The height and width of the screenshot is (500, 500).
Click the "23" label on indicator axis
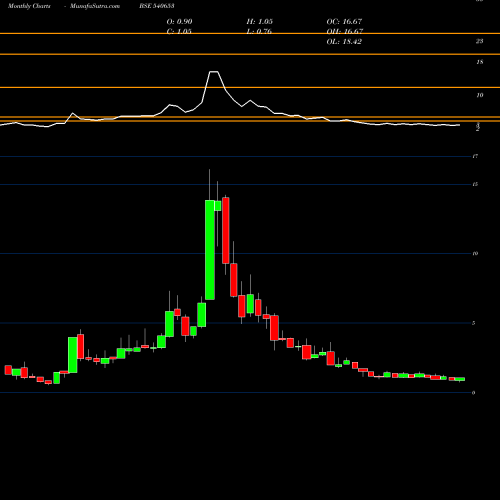tap(479, 41)
